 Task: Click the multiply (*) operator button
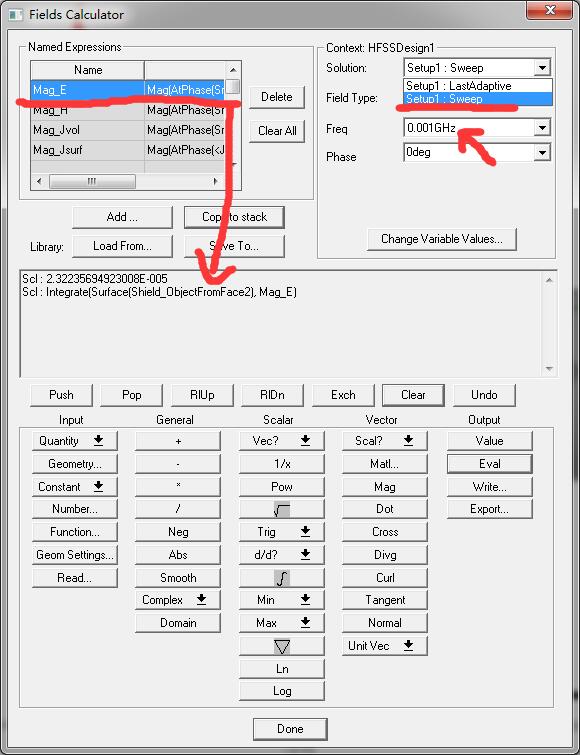click(x=178, y=486)
